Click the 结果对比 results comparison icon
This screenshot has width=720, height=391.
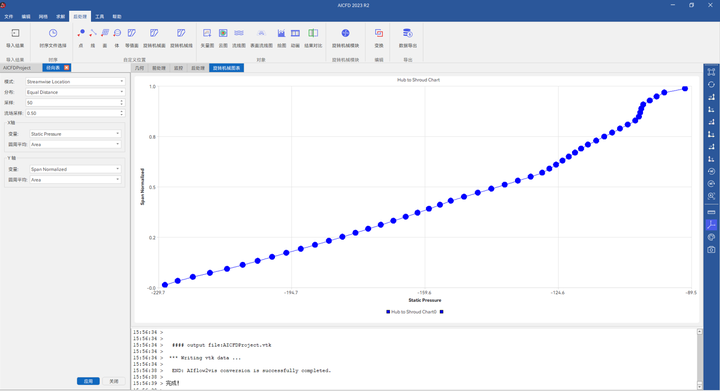coord(313,33)
